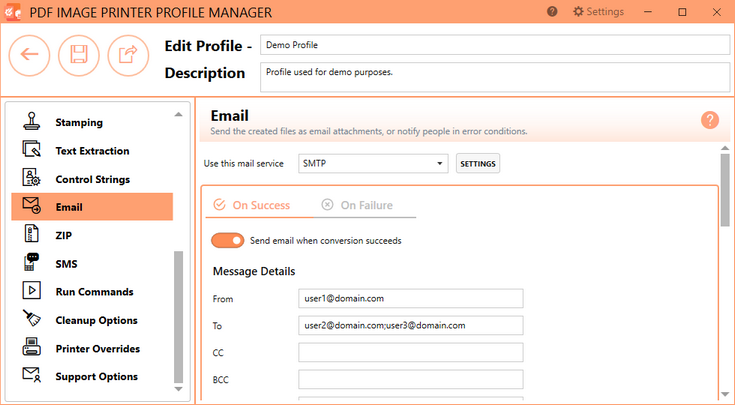This screenshot has height=405, width=735.
Task: Select the Cleanup Options broom icon
Action: pos(31,319)
